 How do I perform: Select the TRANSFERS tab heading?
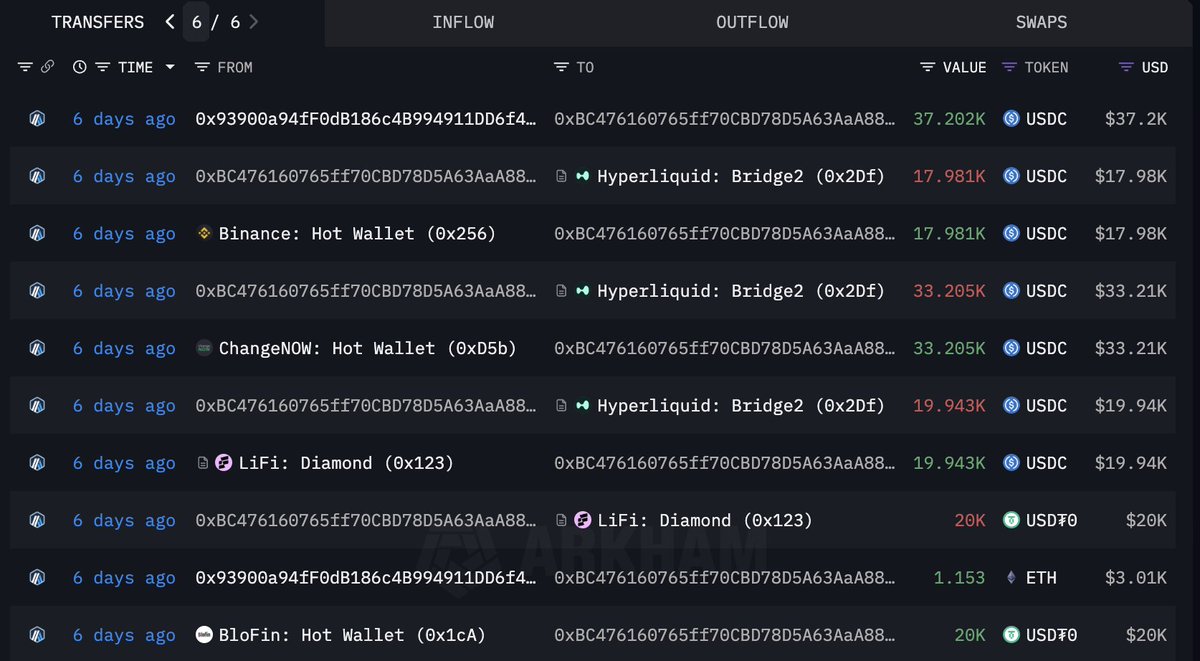click(98, 22)
